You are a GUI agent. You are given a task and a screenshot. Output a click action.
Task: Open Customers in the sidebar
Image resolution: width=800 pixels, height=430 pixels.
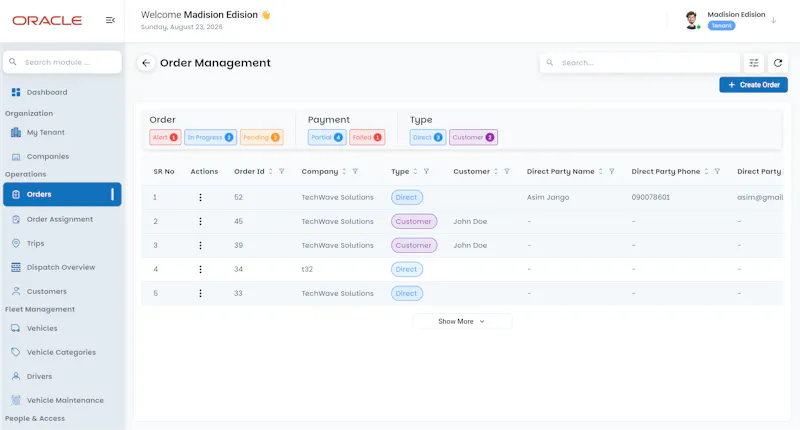[x=46, y=291]
